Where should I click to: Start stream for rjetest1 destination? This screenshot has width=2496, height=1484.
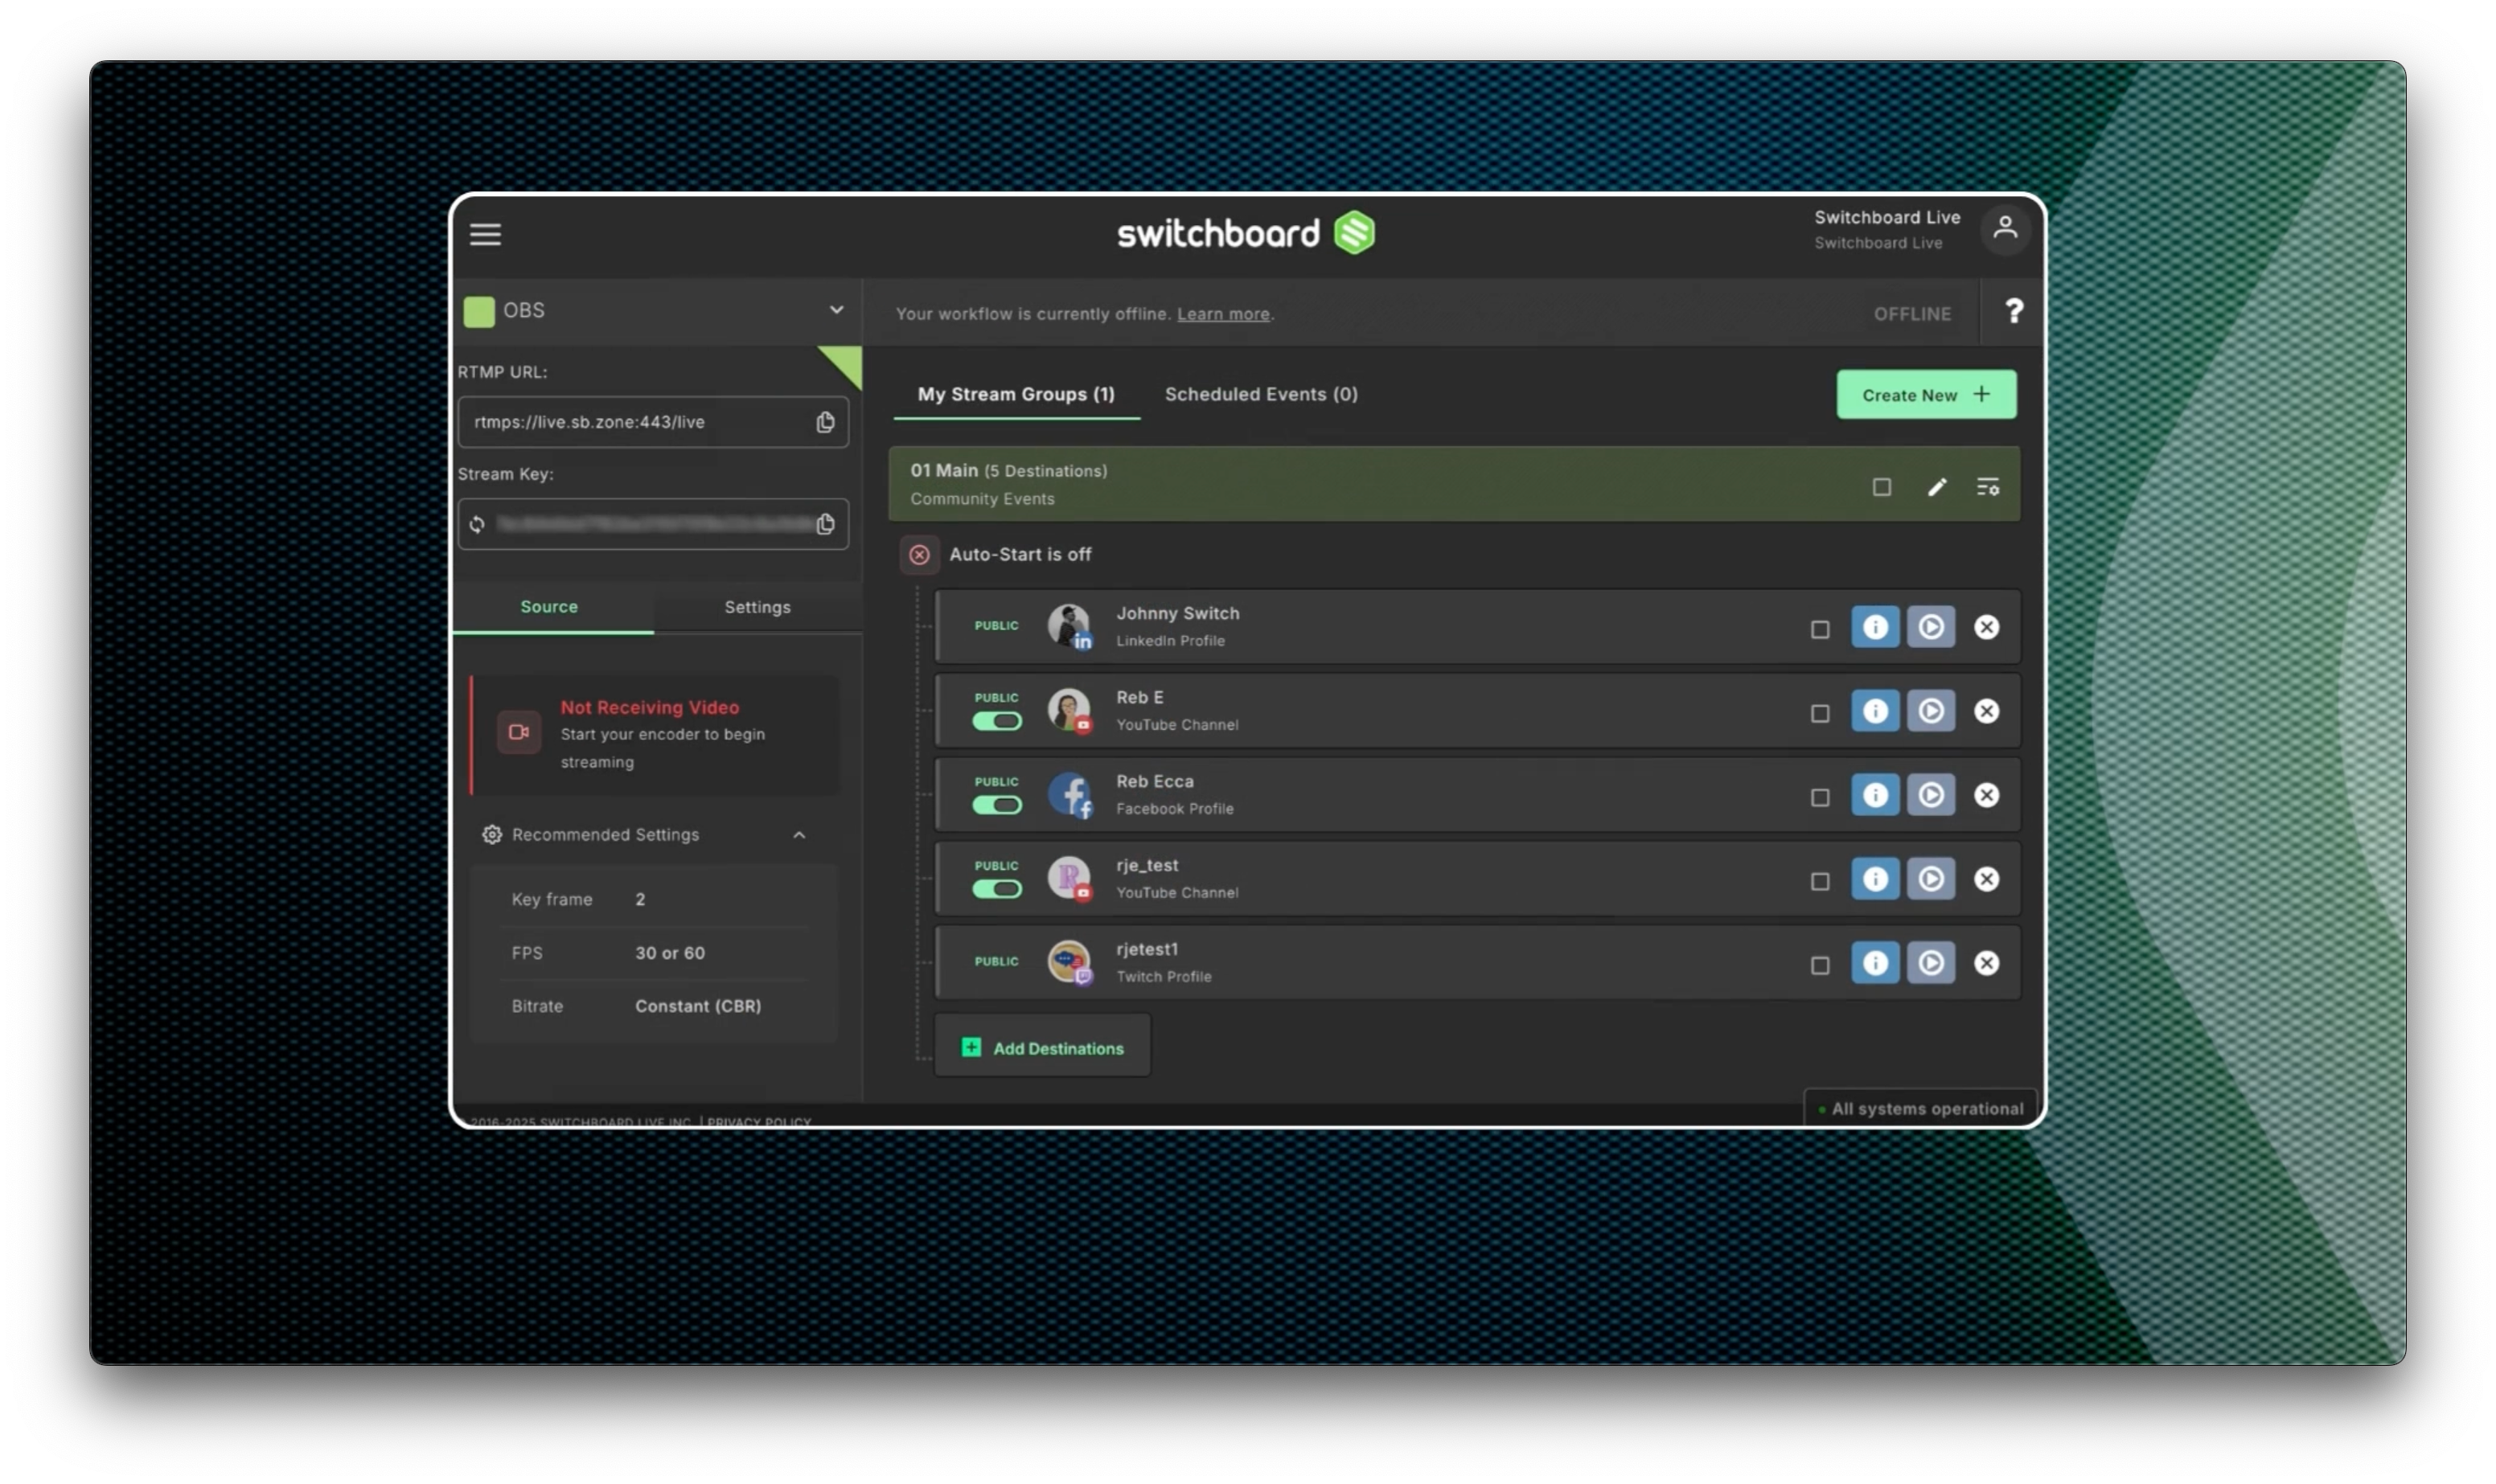click(1930, 963)
